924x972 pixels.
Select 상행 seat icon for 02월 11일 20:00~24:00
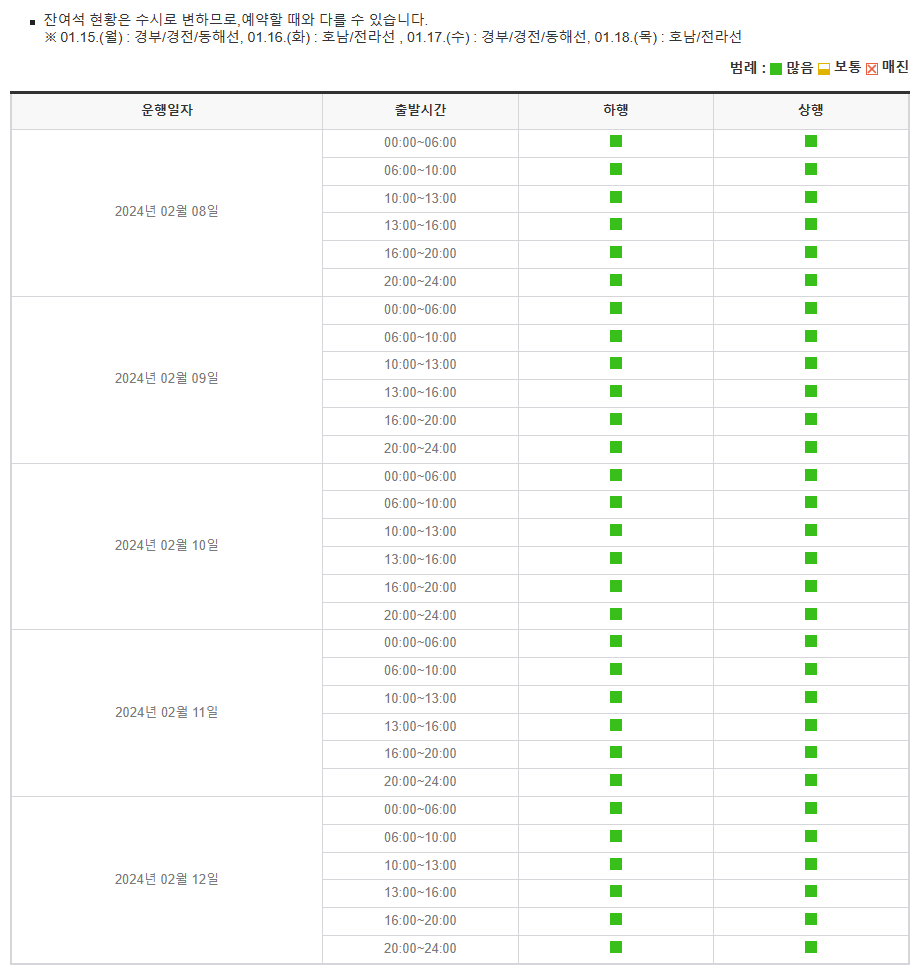pos(811,780)
